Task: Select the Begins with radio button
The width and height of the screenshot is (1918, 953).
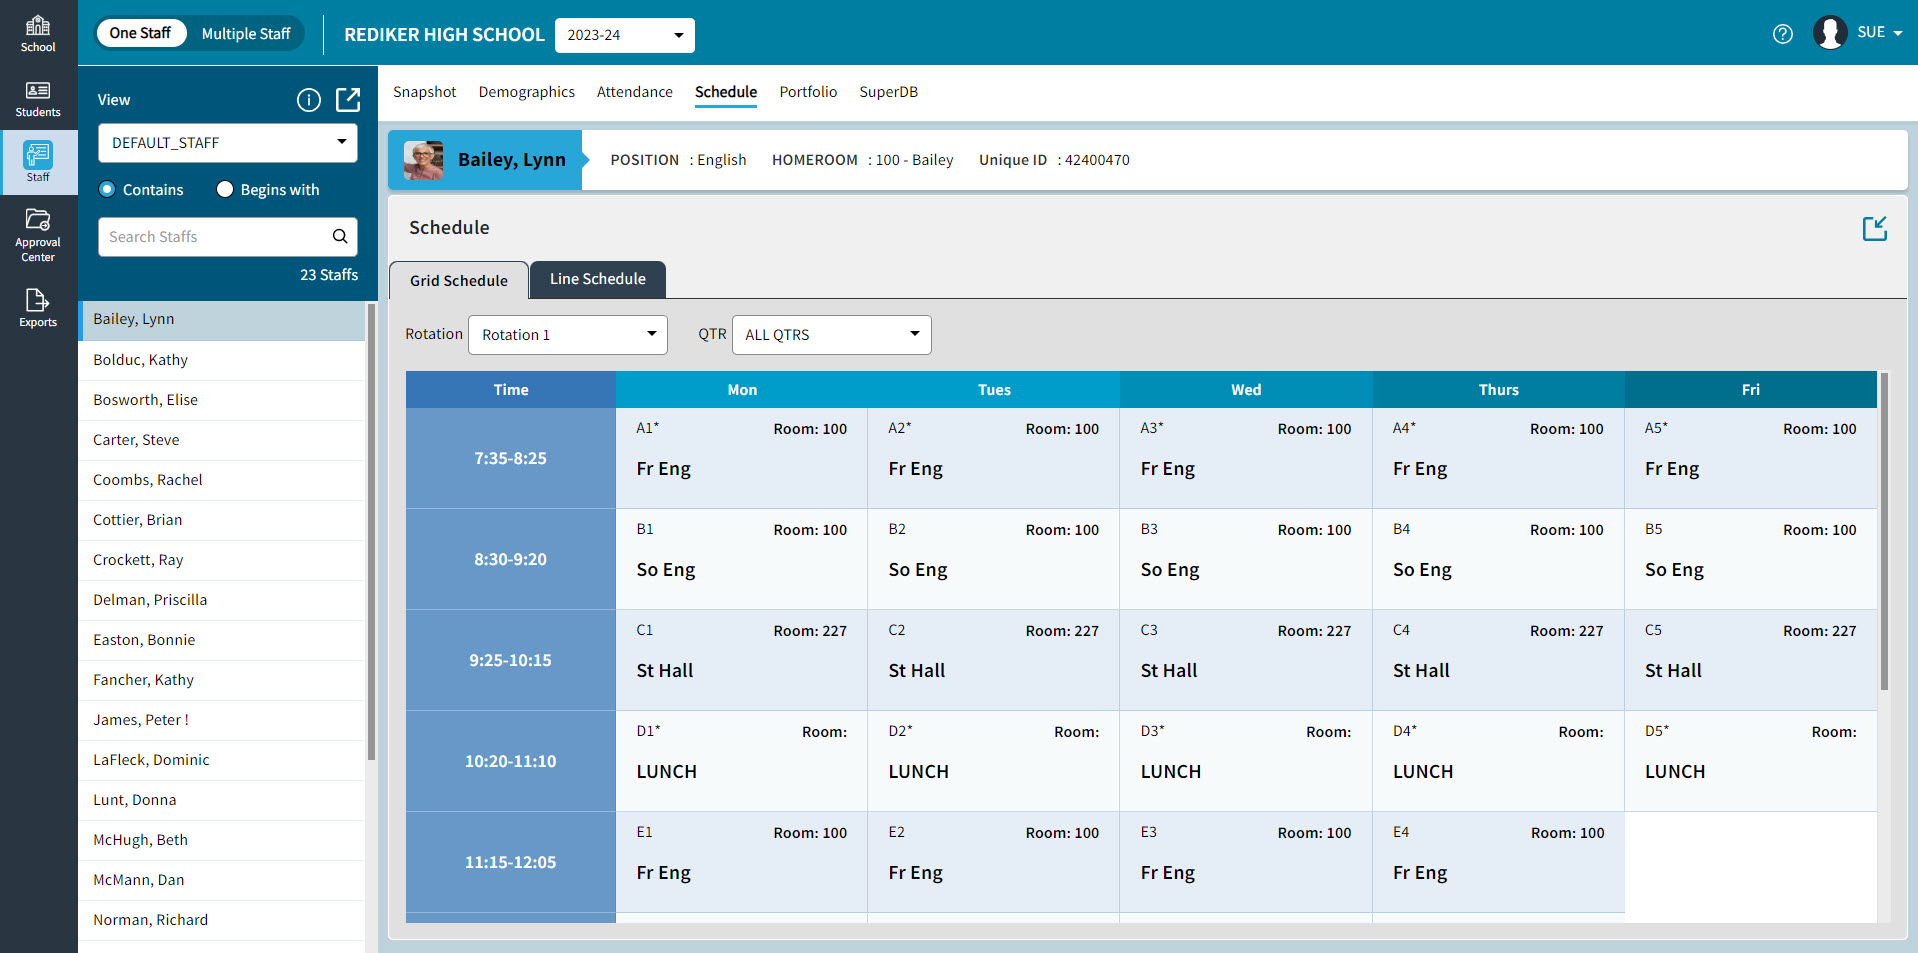Action: [x=225, y=190]
